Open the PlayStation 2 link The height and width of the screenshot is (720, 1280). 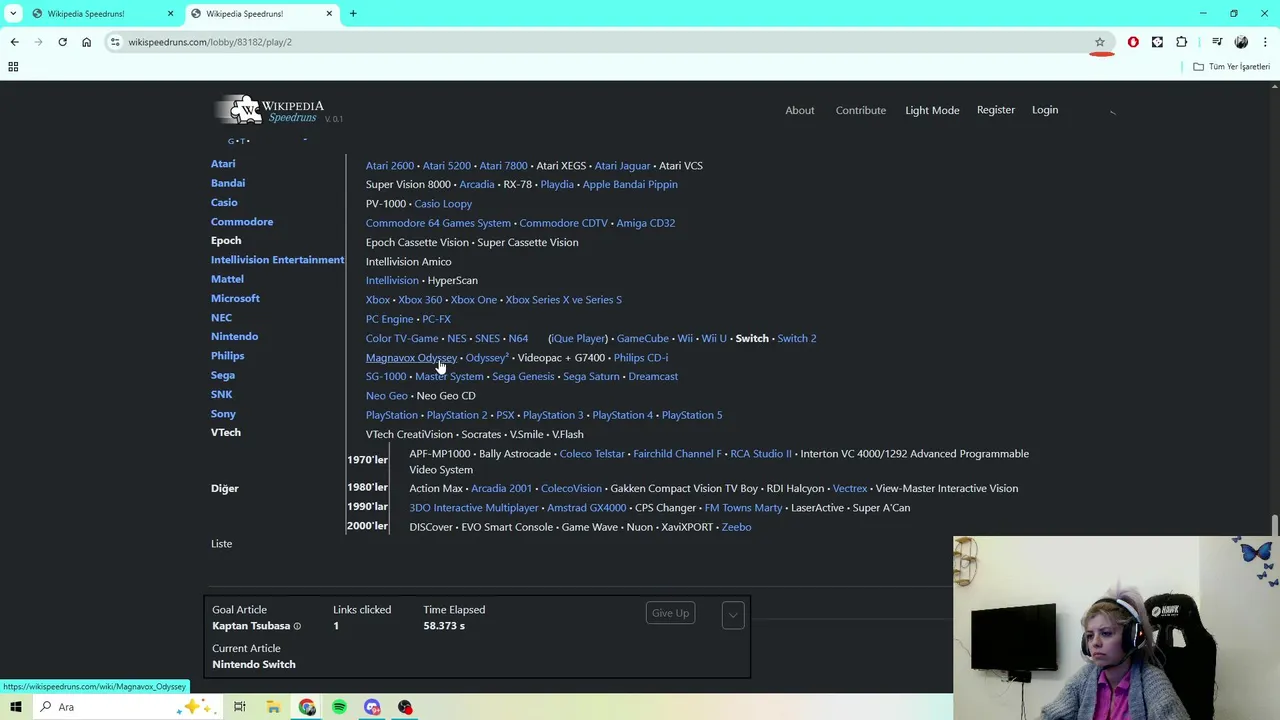(x=457, y=415)
